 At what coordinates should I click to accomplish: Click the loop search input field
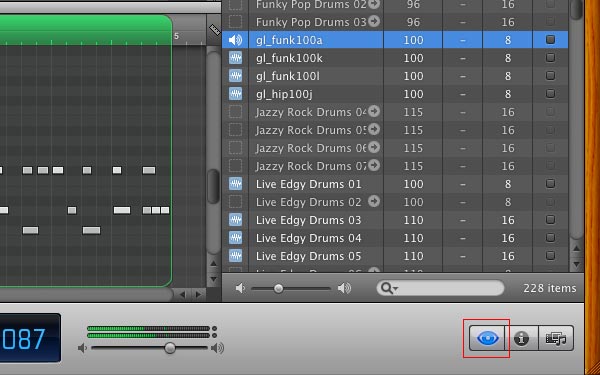click(440, 288)
